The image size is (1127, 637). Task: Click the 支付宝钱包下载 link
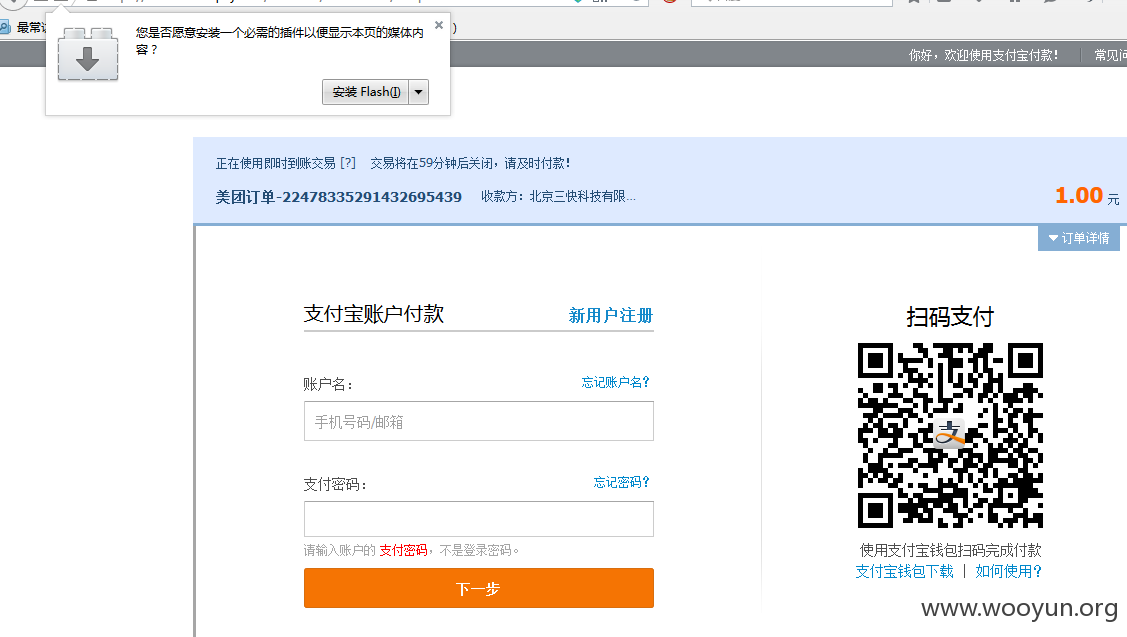click(x=904, y=572)
